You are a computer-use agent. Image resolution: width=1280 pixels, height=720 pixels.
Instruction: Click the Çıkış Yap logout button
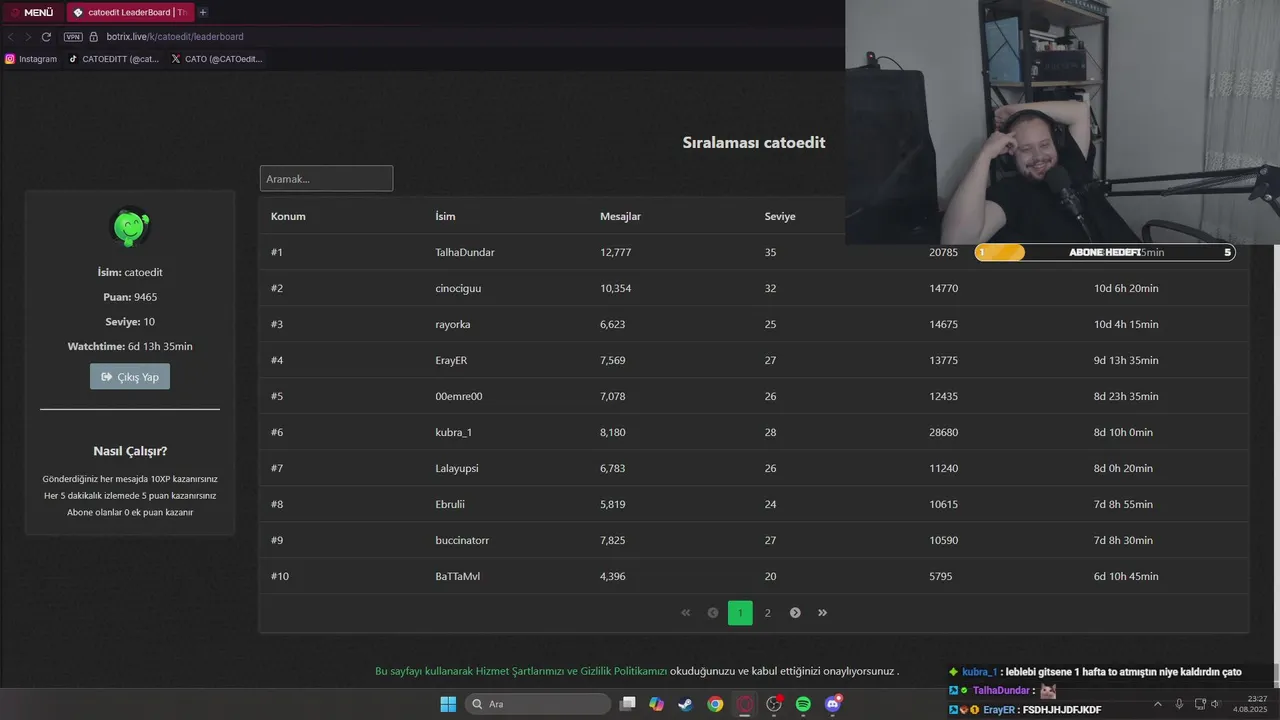click(130, 376)
